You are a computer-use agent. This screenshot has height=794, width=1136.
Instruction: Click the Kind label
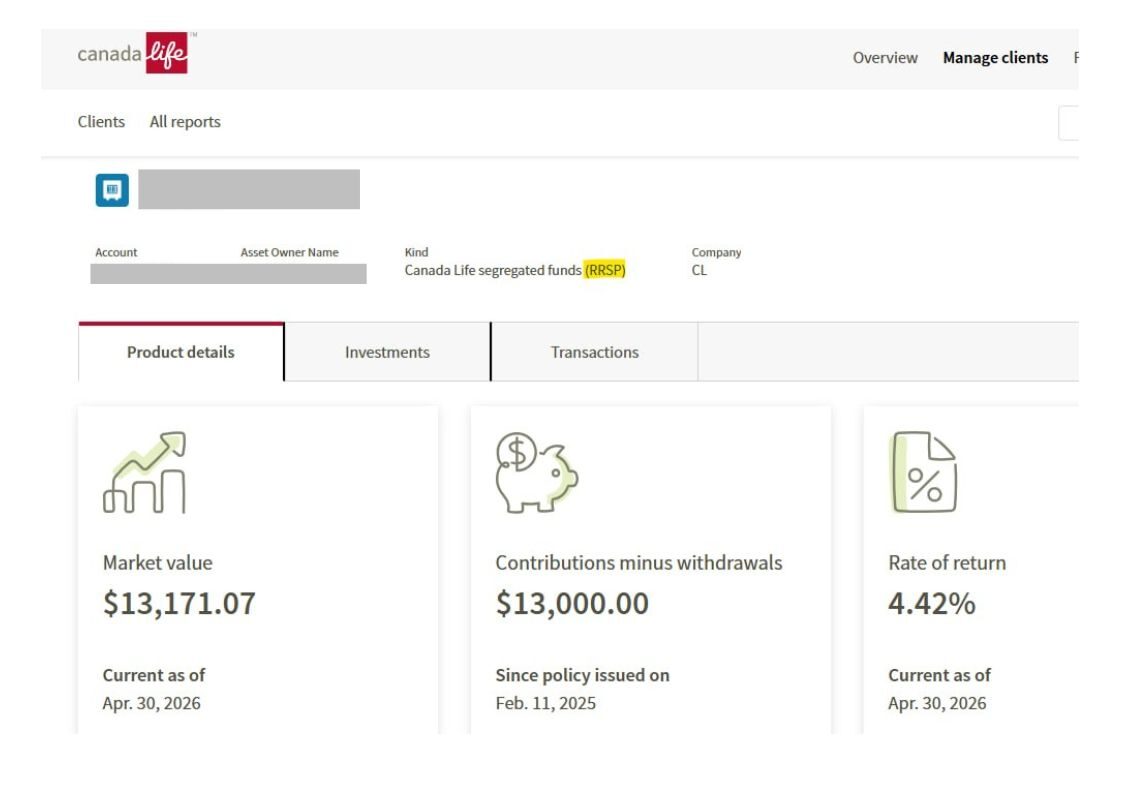coord(416,252)
